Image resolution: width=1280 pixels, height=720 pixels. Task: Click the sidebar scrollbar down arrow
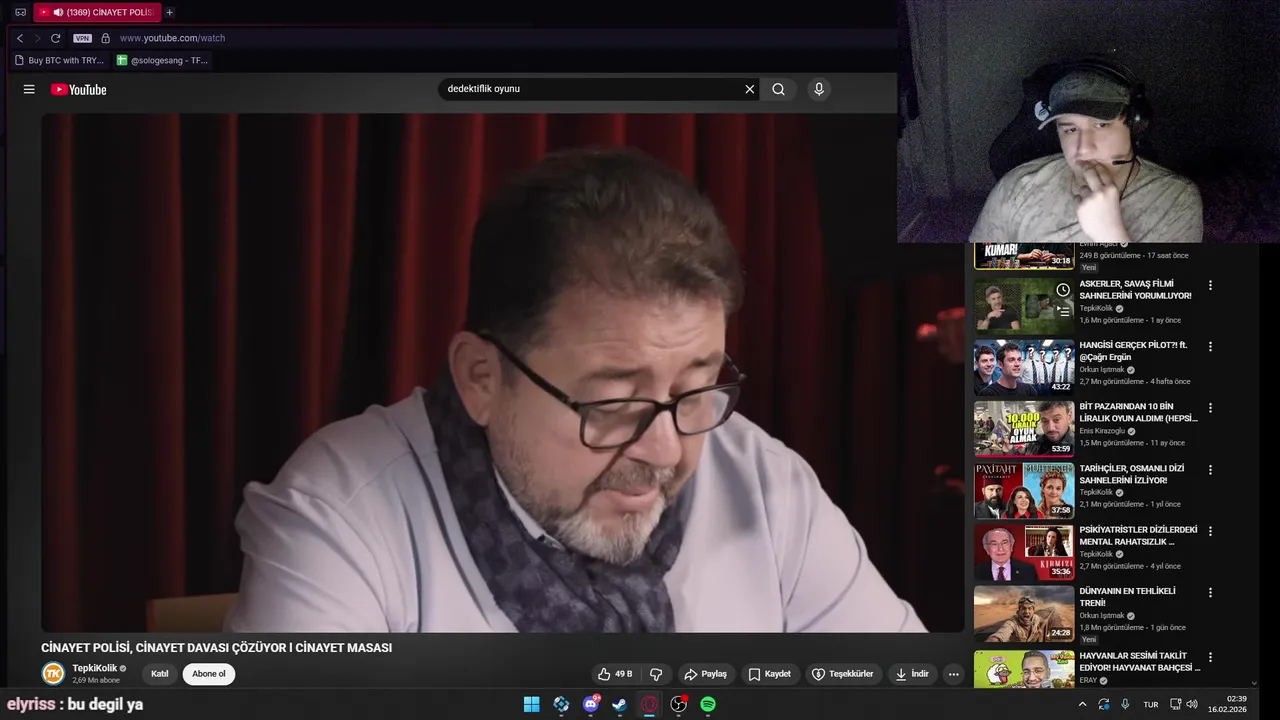[x=1255, y=684]
